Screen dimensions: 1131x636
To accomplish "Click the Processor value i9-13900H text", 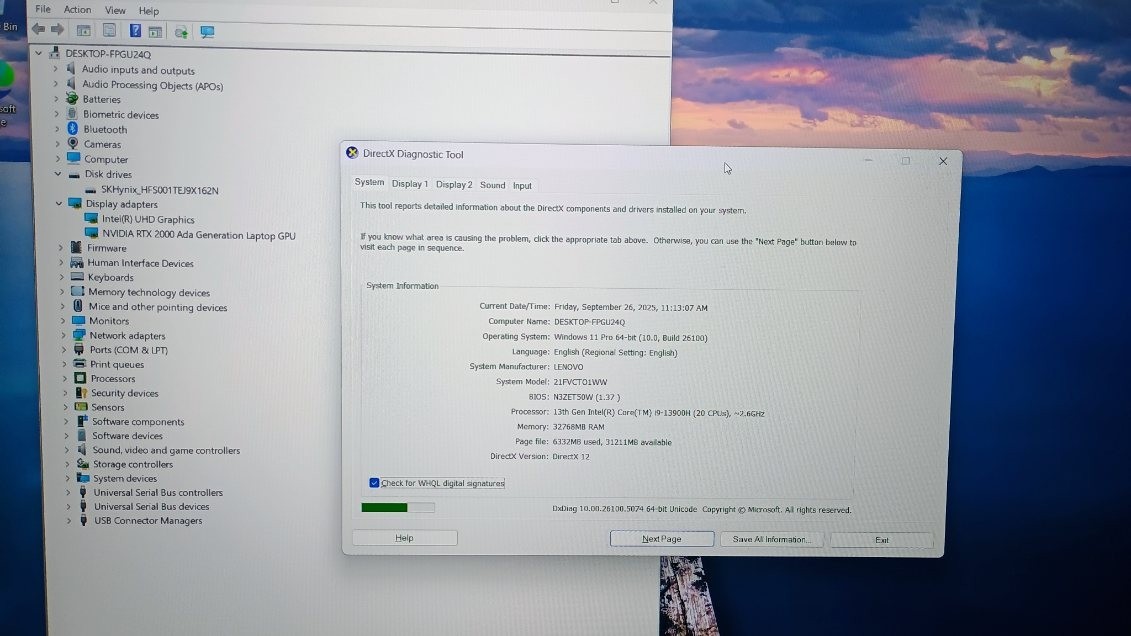I will (659, 413).
